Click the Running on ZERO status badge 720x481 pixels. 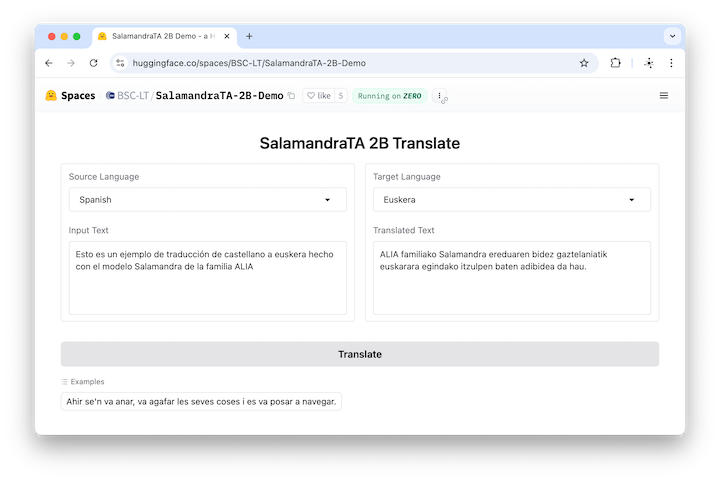pyautogui.click(x=389, y=96)
